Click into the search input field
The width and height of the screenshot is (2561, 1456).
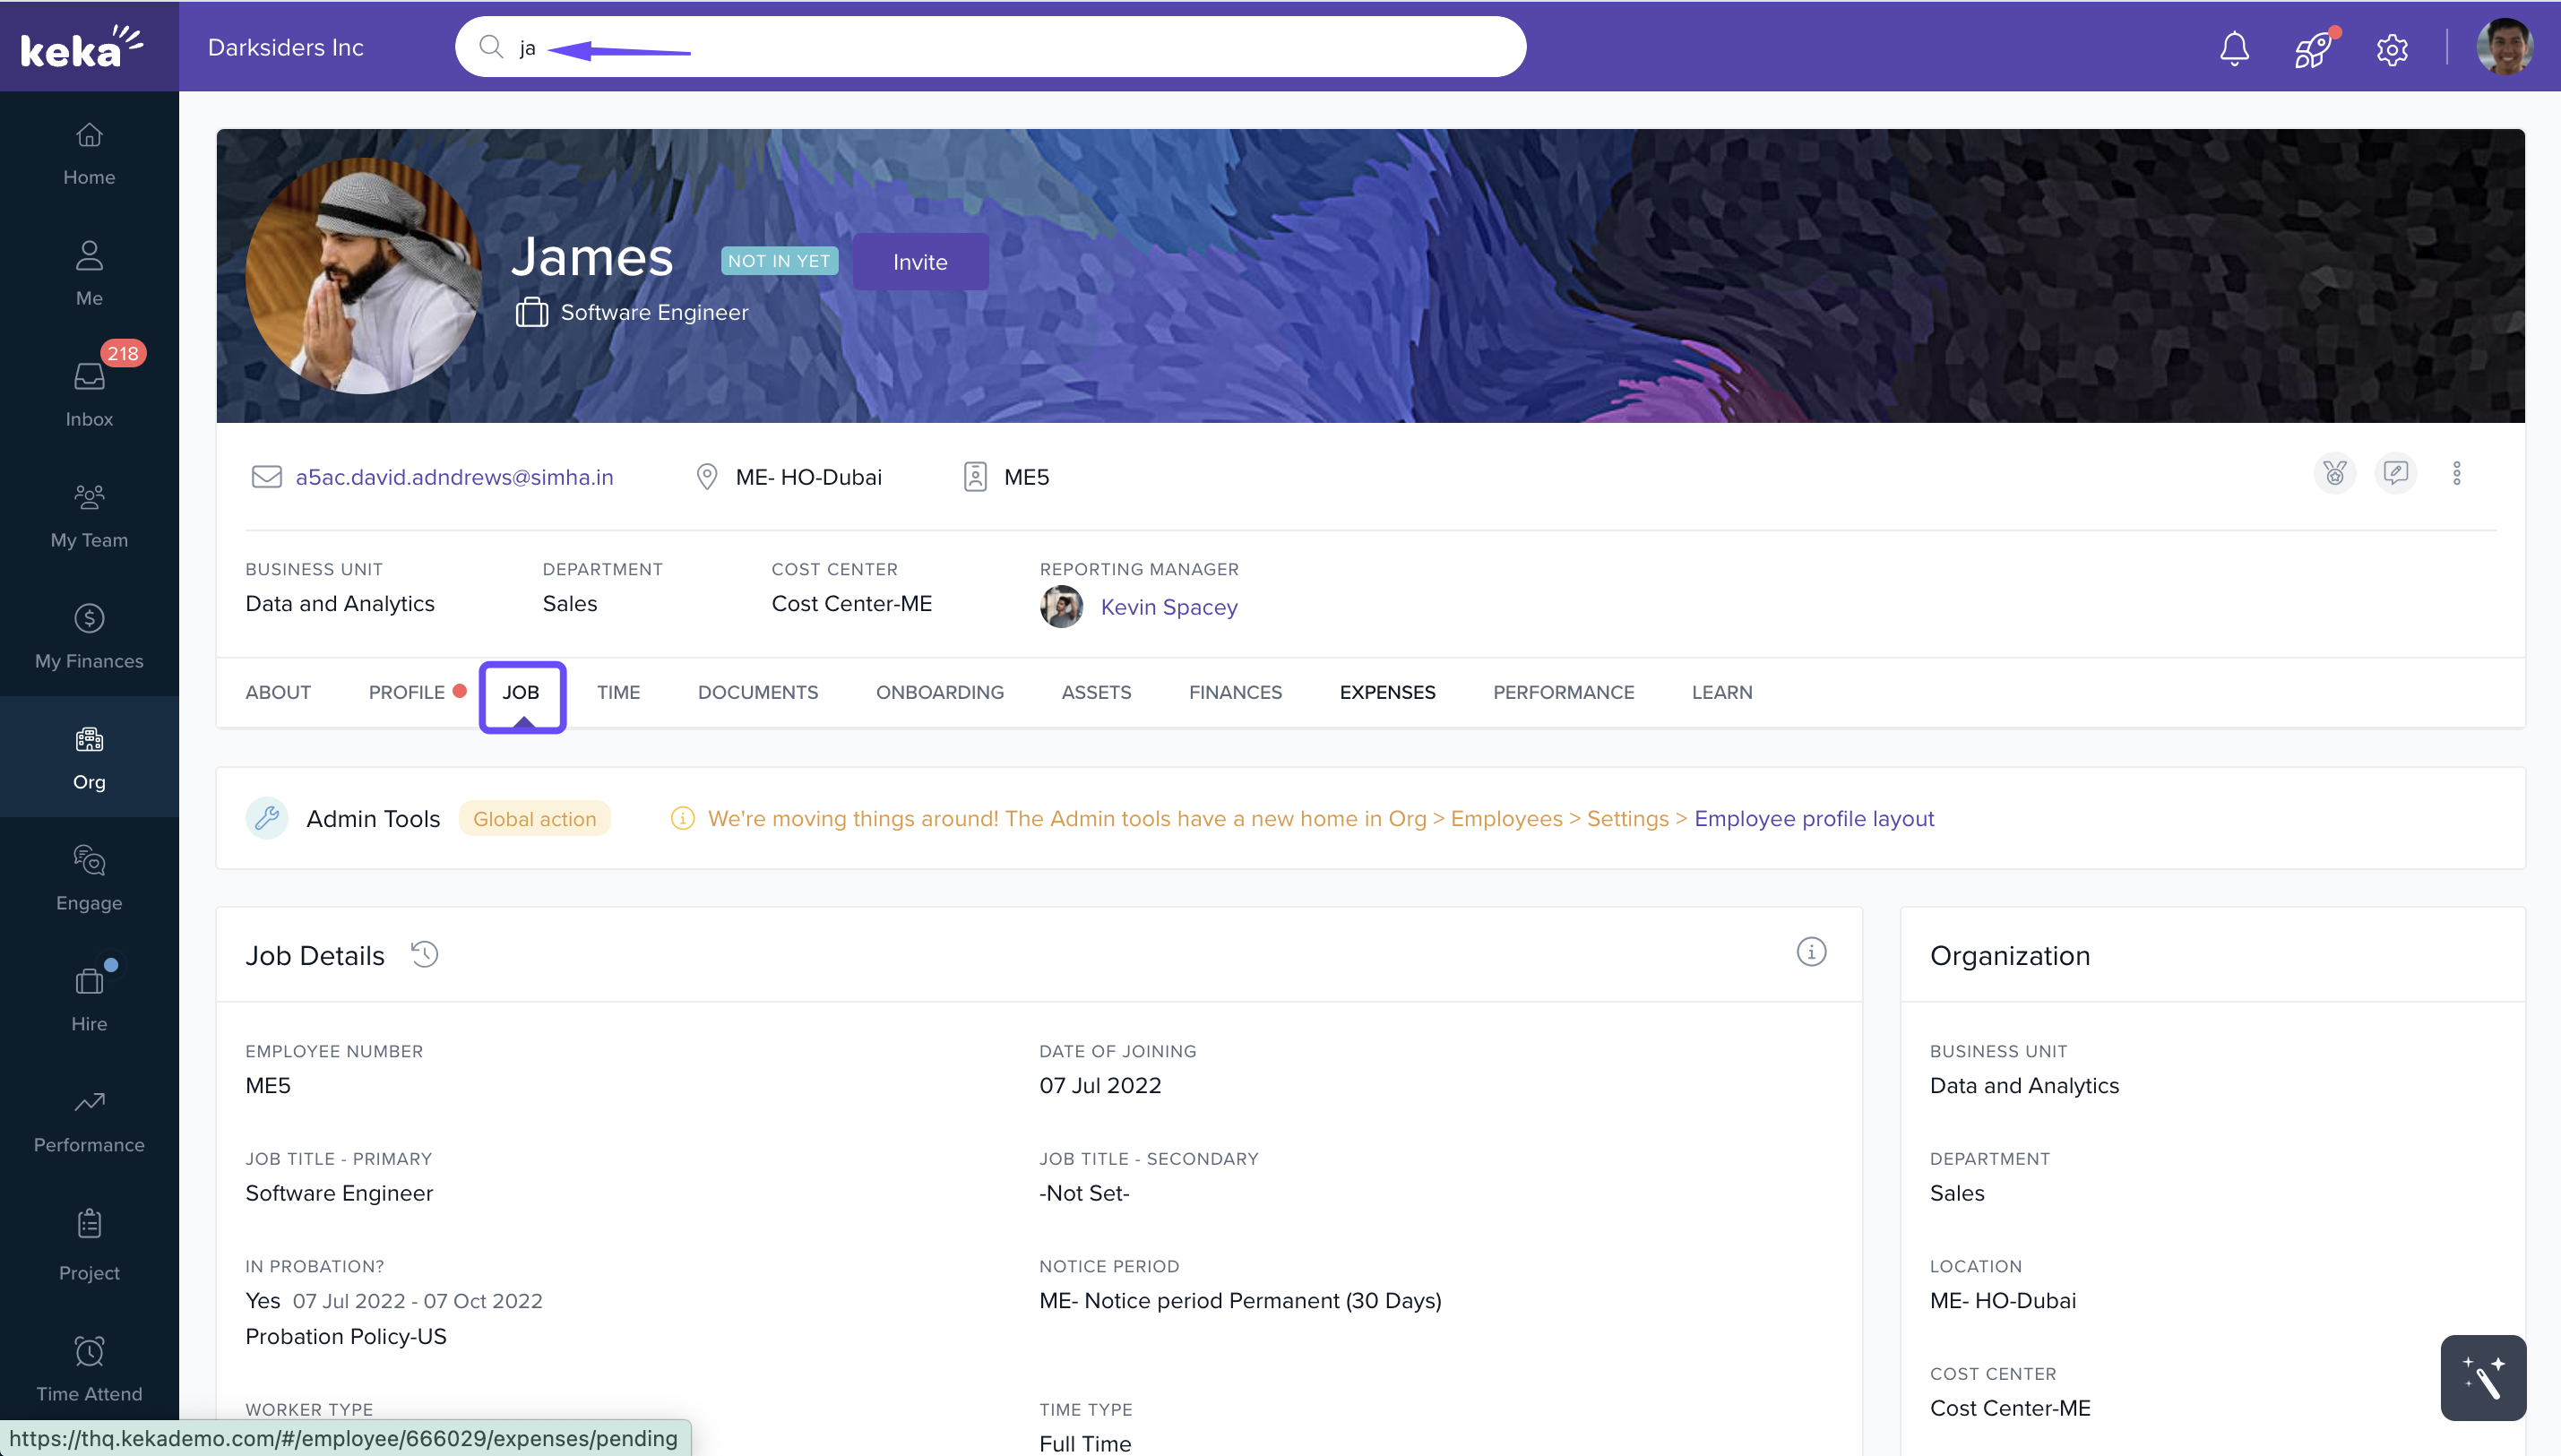coord(1000,47)
